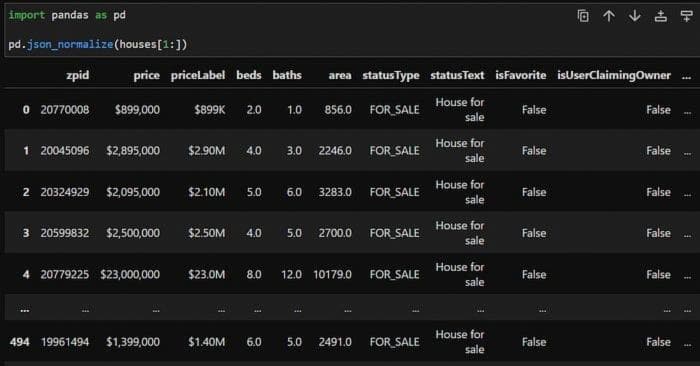Click the priceLabel column header
Screen dimensions: 700x366
[x=198, y=75]
